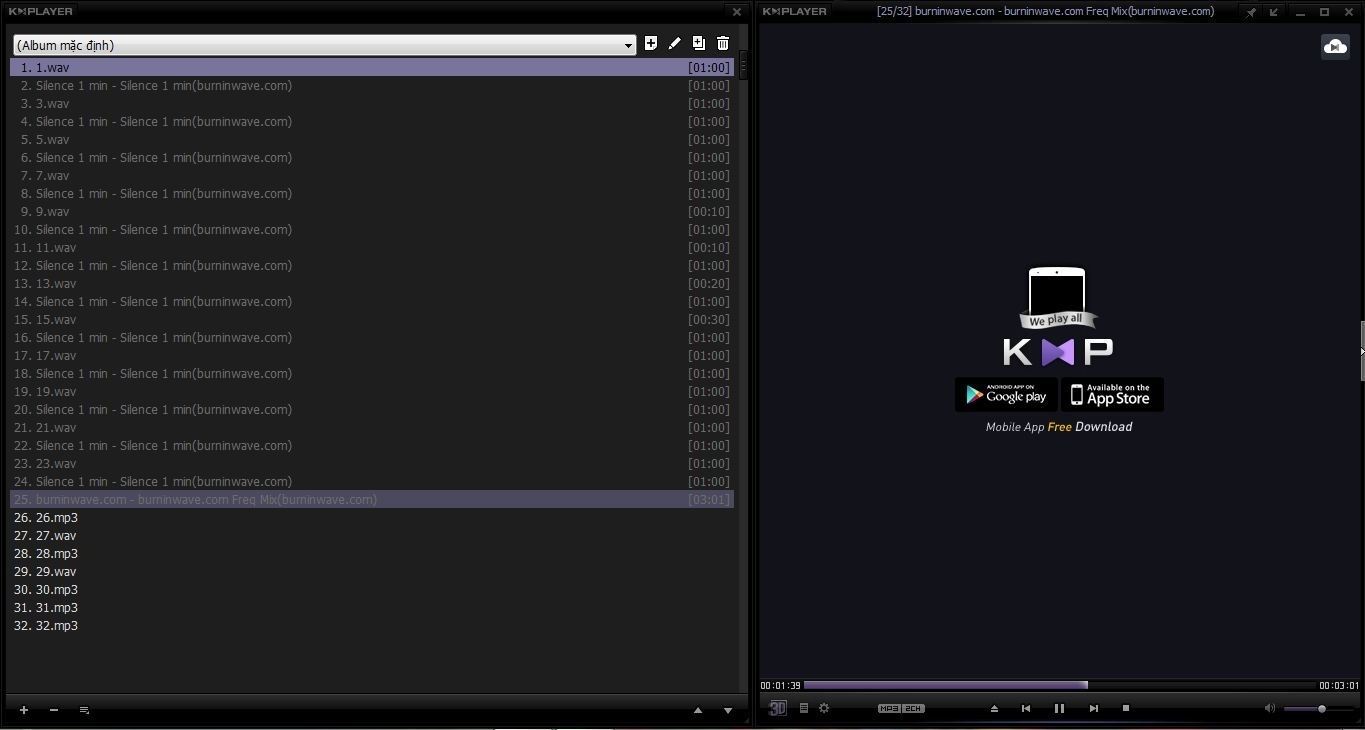Click the App Store download badge

click(1112, 395)
